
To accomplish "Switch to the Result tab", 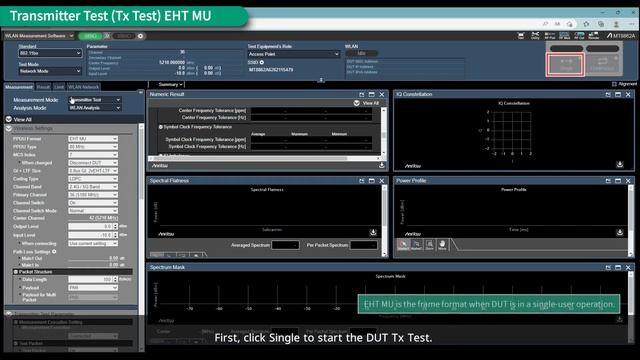I will [x=43, y=87].
